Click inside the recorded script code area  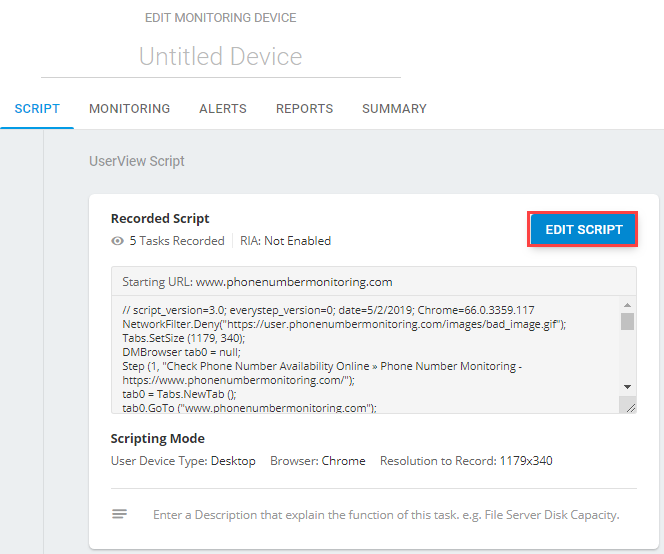pos(360,353)
